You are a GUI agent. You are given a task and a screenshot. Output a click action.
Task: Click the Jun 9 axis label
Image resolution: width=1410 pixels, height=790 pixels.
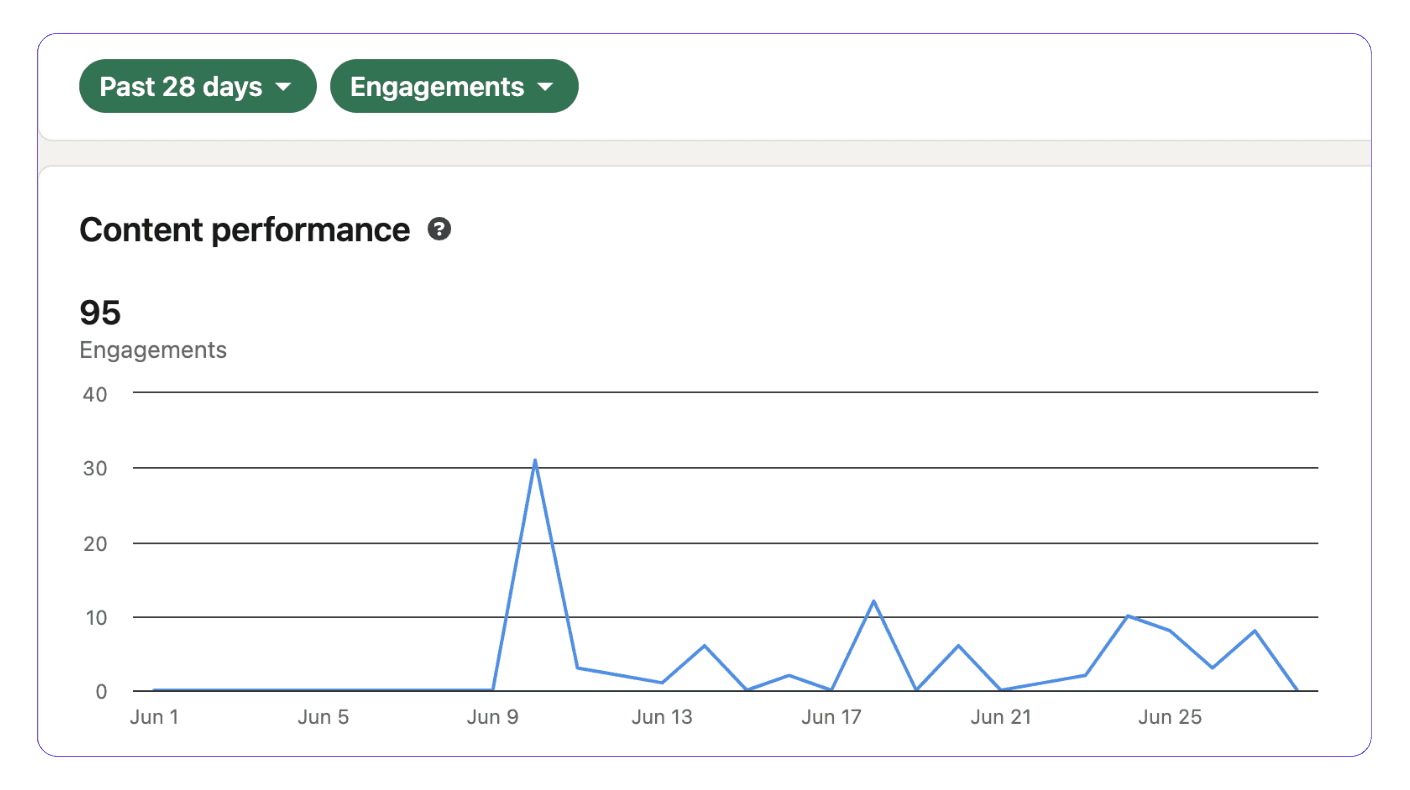[493, 717]
